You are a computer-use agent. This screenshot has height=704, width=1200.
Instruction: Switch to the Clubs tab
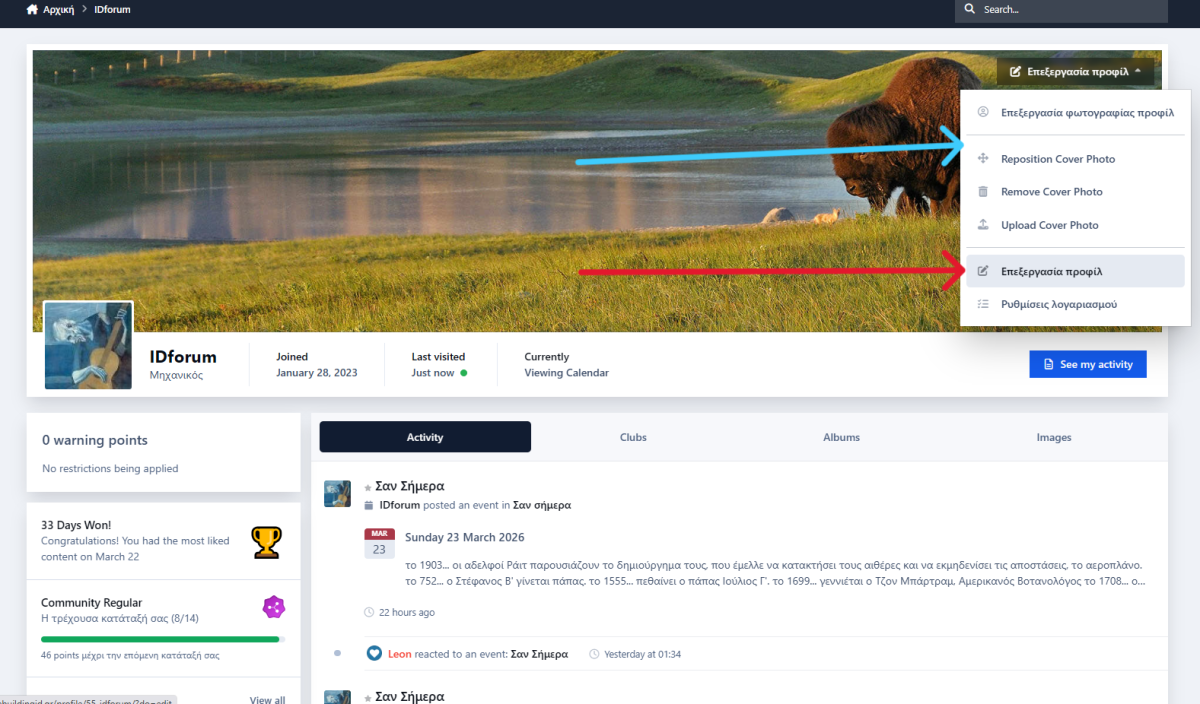coord(633,437)
